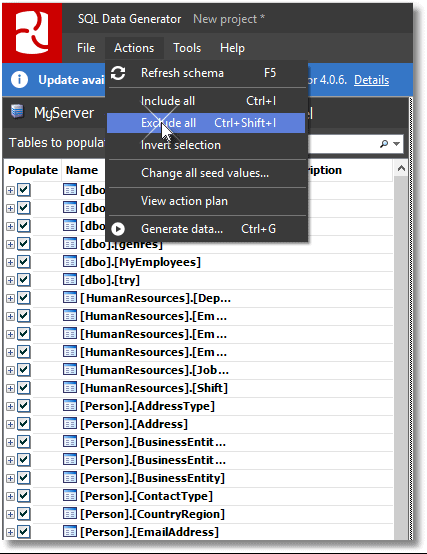Image resolution: width=427 pixels, height=554 pixels.
Task: Open the Details link for the update
Action: tap(372, 80)
